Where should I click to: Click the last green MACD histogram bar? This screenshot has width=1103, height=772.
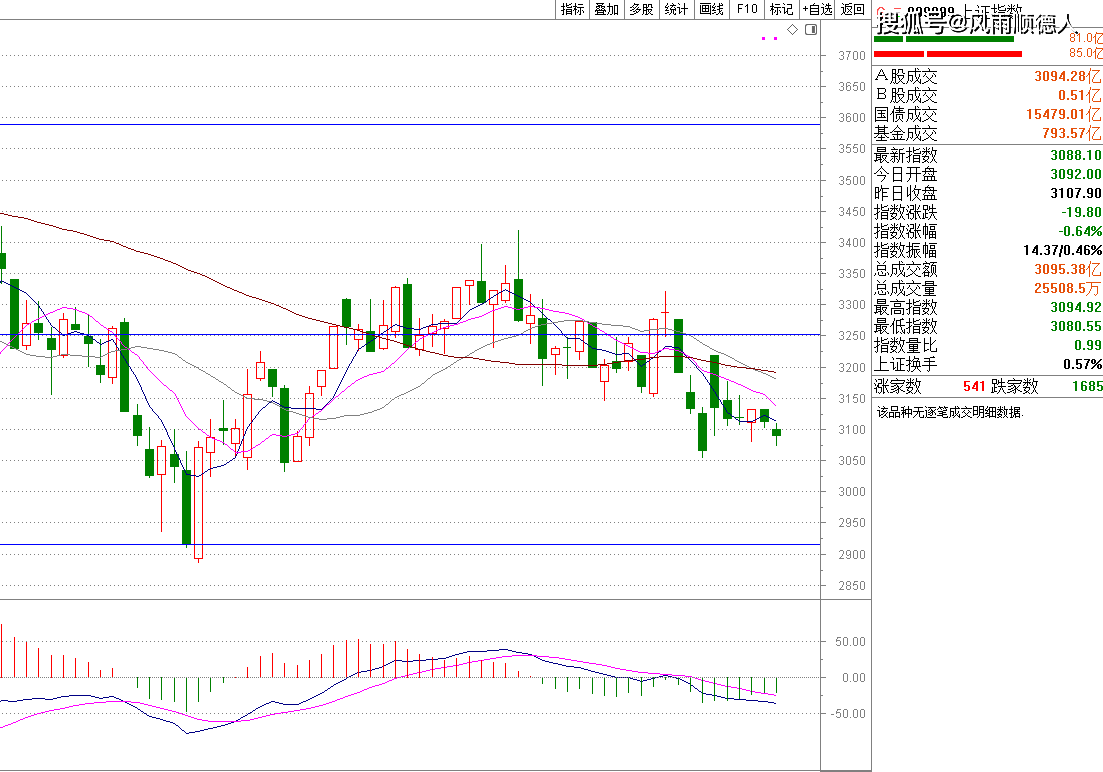[776, 685]
